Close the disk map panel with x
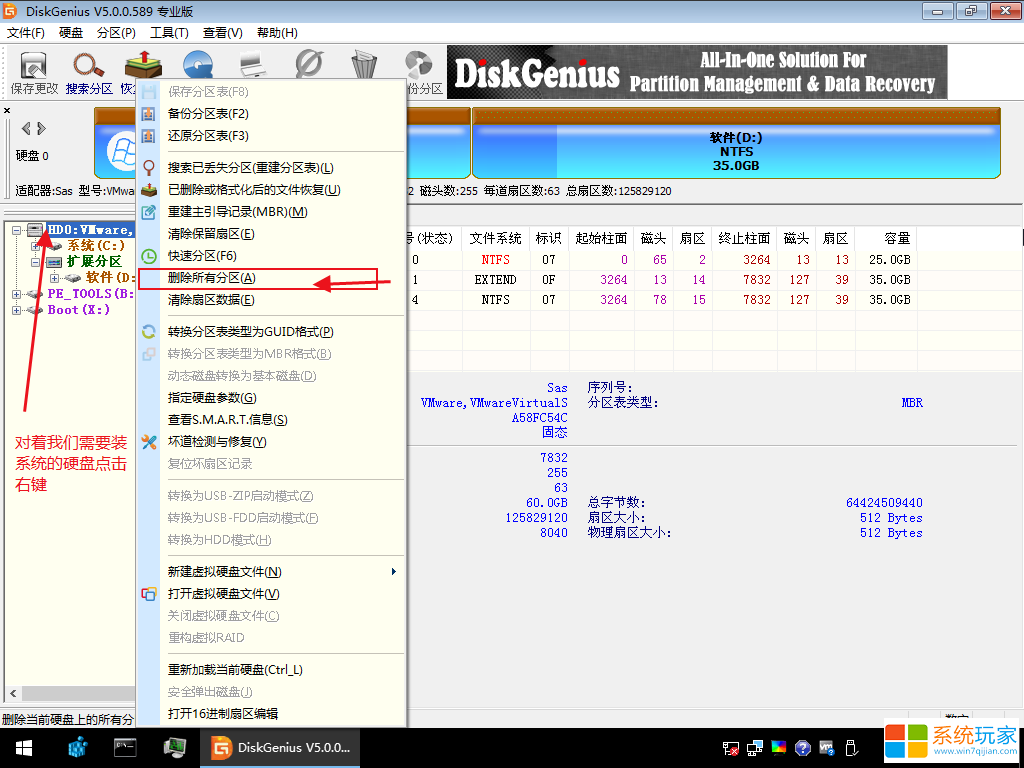Screen dimensions: 1024x768 coord(7,110)
